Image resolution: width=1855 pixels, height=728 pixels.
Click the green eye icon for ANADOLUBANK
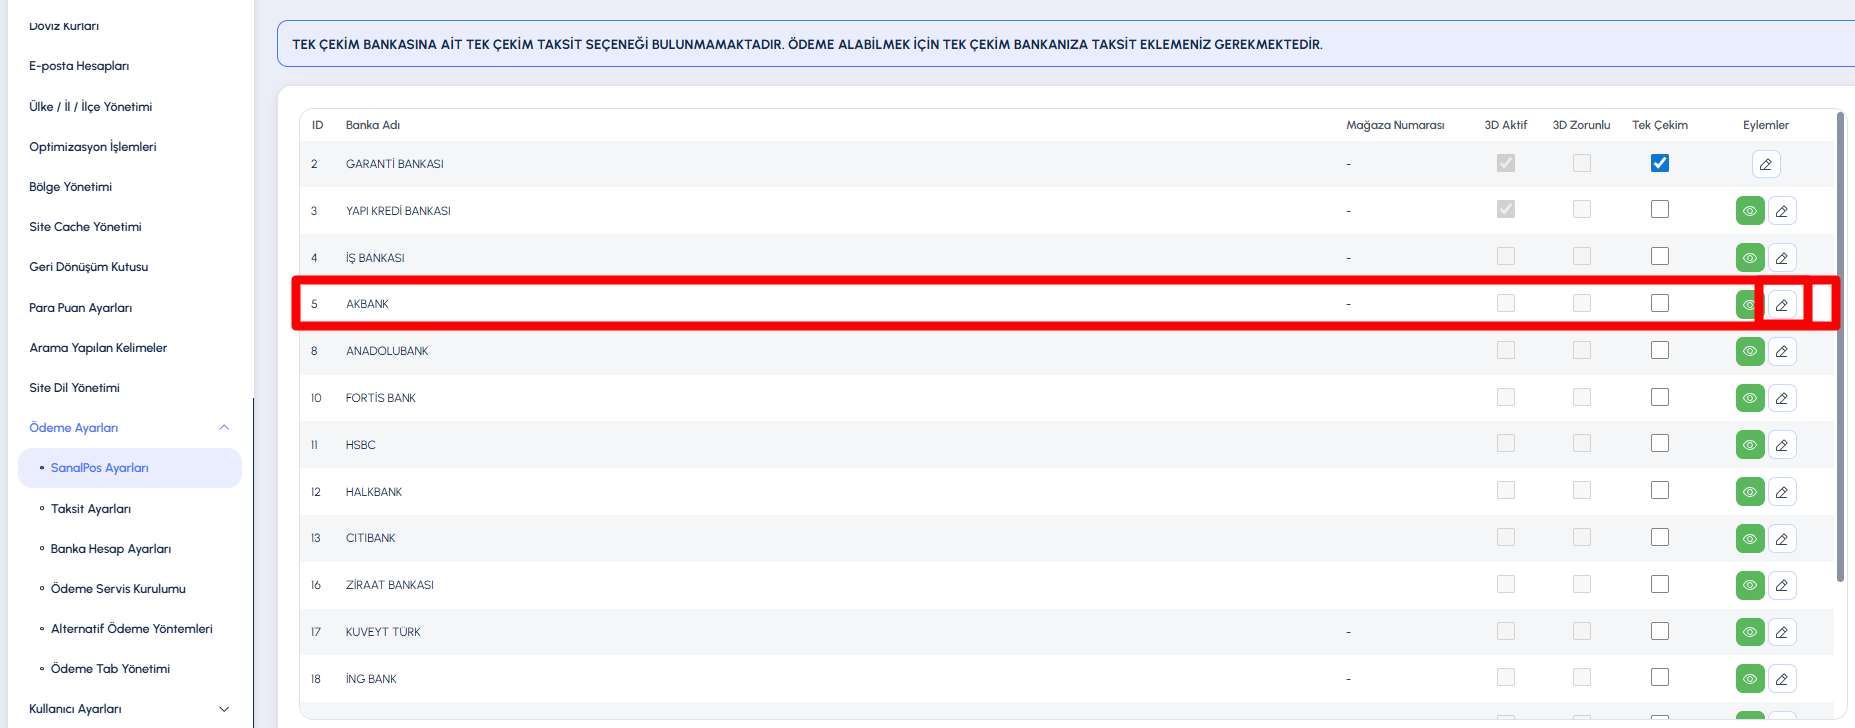[x=1750, y=351]
